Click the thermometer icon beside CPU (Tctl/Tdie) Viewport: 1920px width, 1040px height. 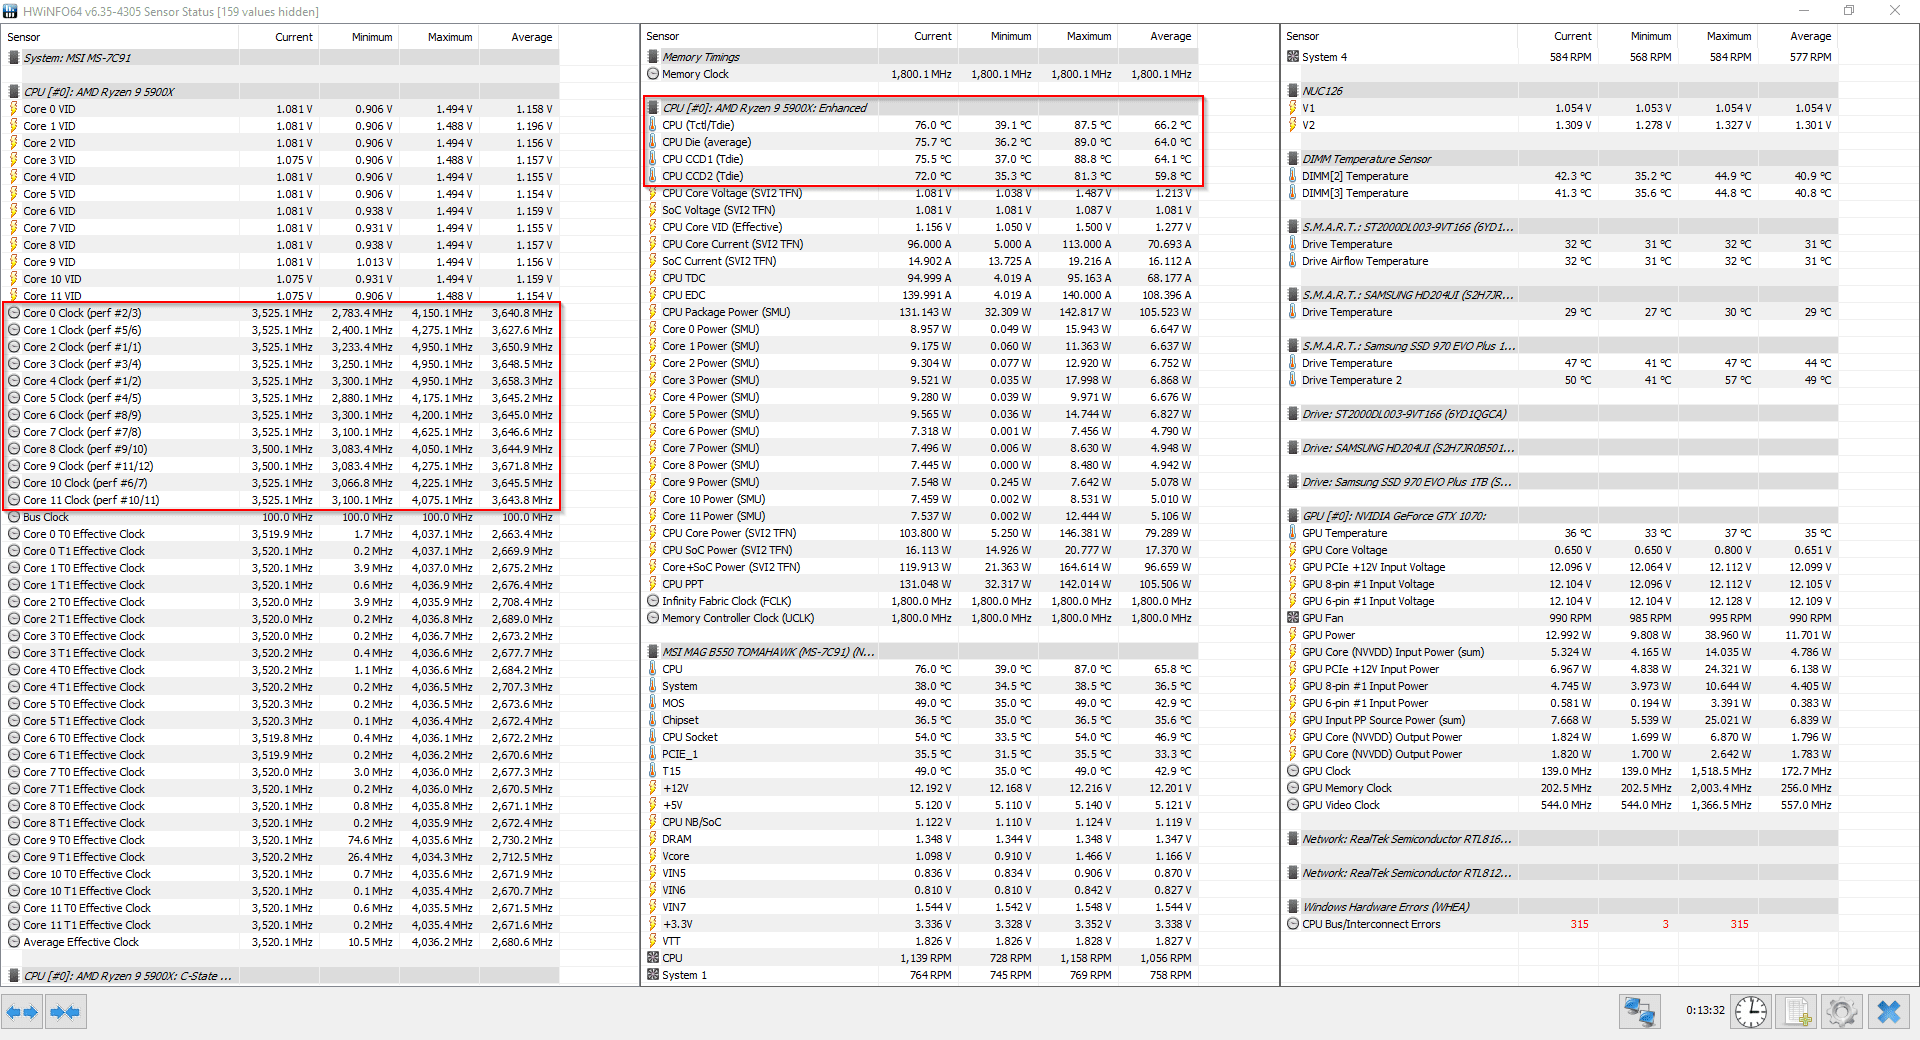[653, 125]
